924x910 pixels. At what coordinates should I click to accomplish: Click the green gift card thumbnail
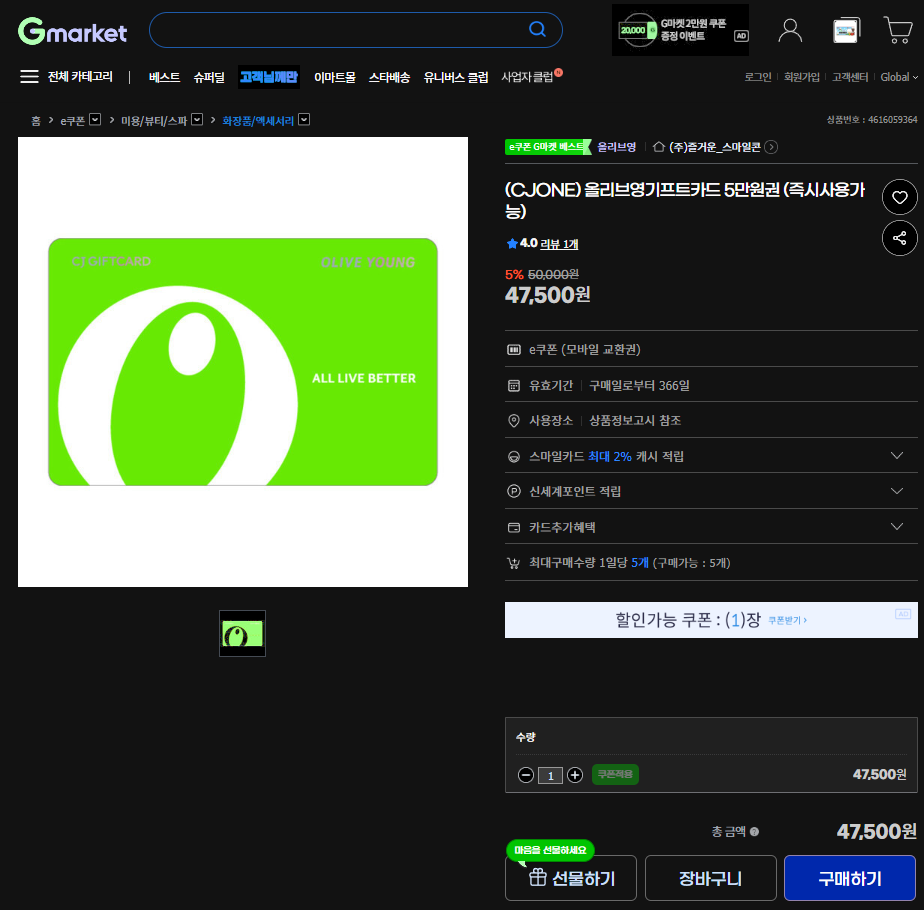pos(242,633)
